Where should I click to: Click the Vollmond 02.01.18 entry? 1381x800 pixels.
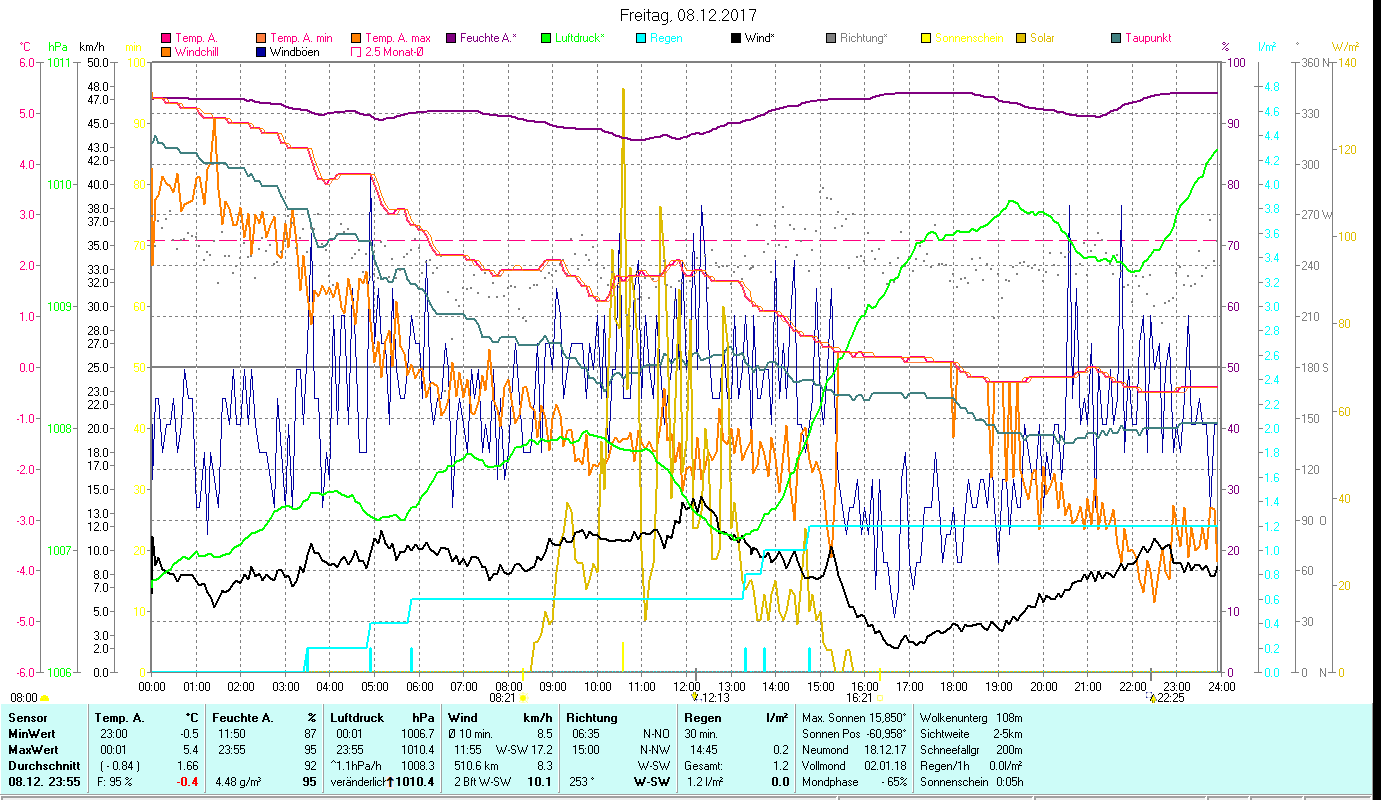point(853,766)
